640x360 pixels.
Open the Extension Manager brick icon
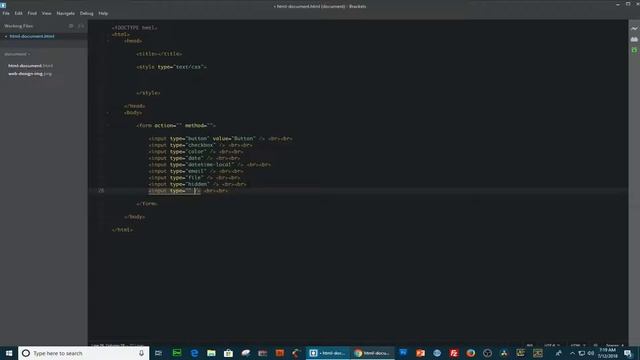point(634,39)
